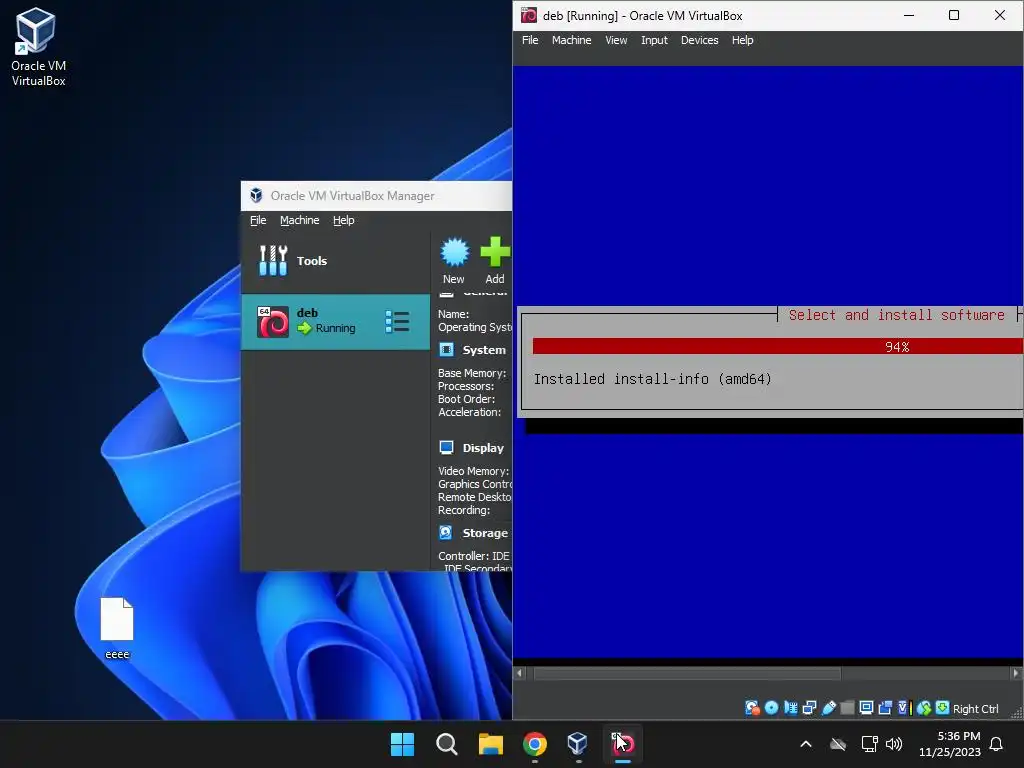Open the Windows Start menu

pyautogui.click(x=402, y=744)
